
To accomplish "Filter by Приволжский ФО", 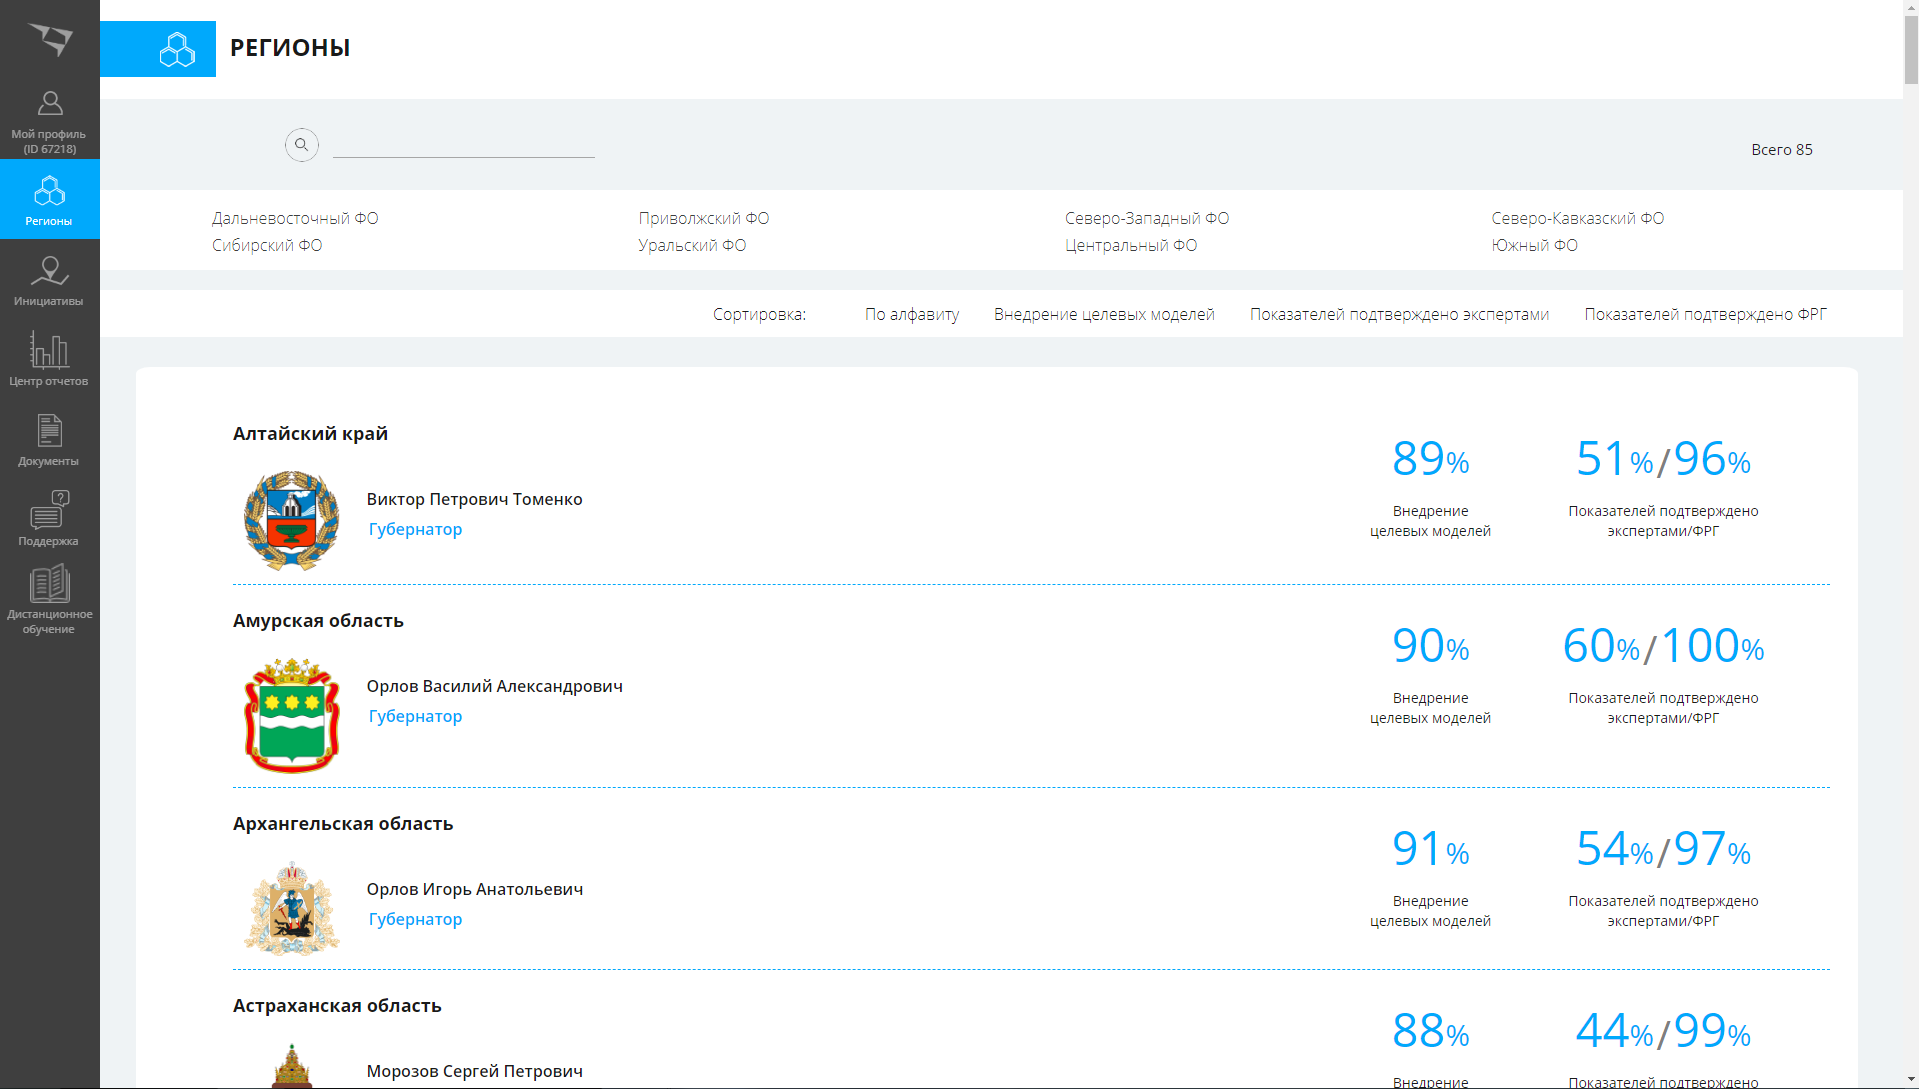I will tap(703, 218).
